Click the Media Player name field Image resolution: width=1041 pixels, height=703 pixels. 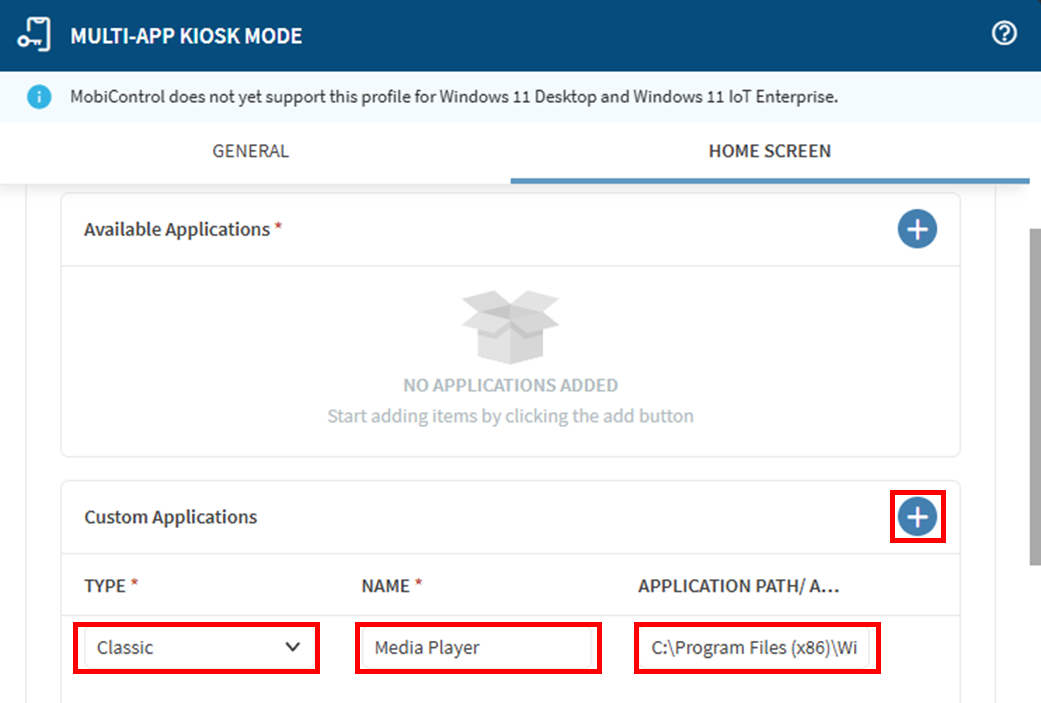(478, 648)
